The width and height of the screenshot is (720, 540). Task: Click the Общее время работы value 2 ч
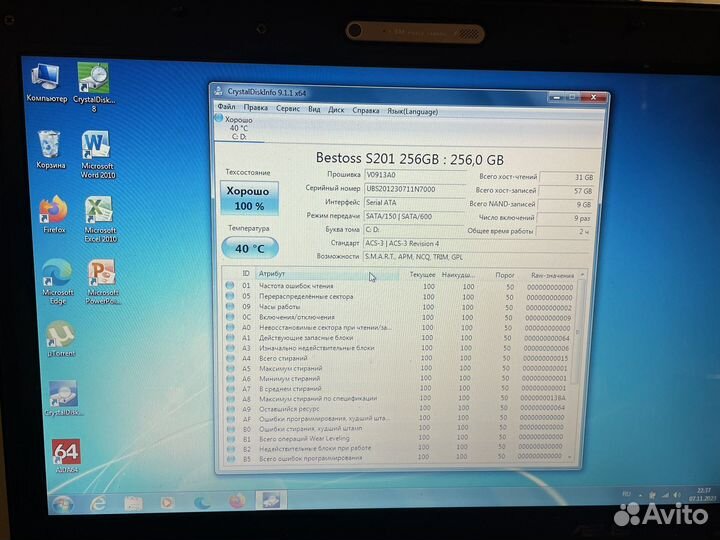click(563, 232)
